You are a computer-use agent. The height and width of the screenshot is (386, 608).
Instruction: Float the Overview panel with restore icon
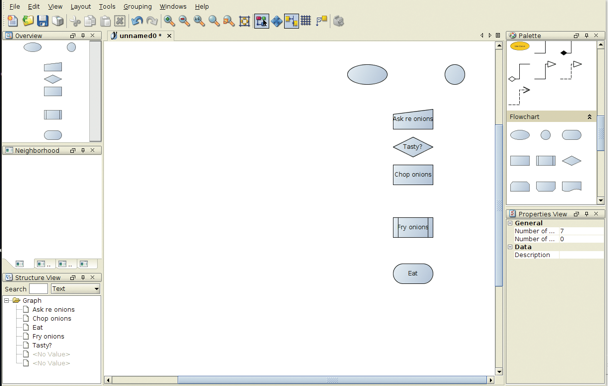[x=73, y=35]
